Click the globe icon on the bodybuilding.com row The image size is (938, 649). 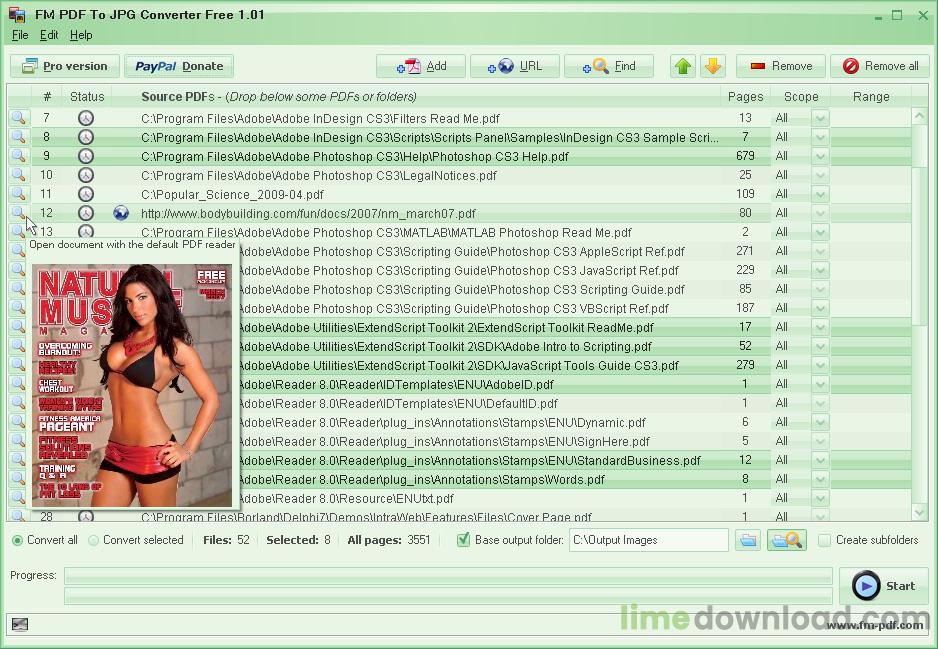tap(120, 213)
